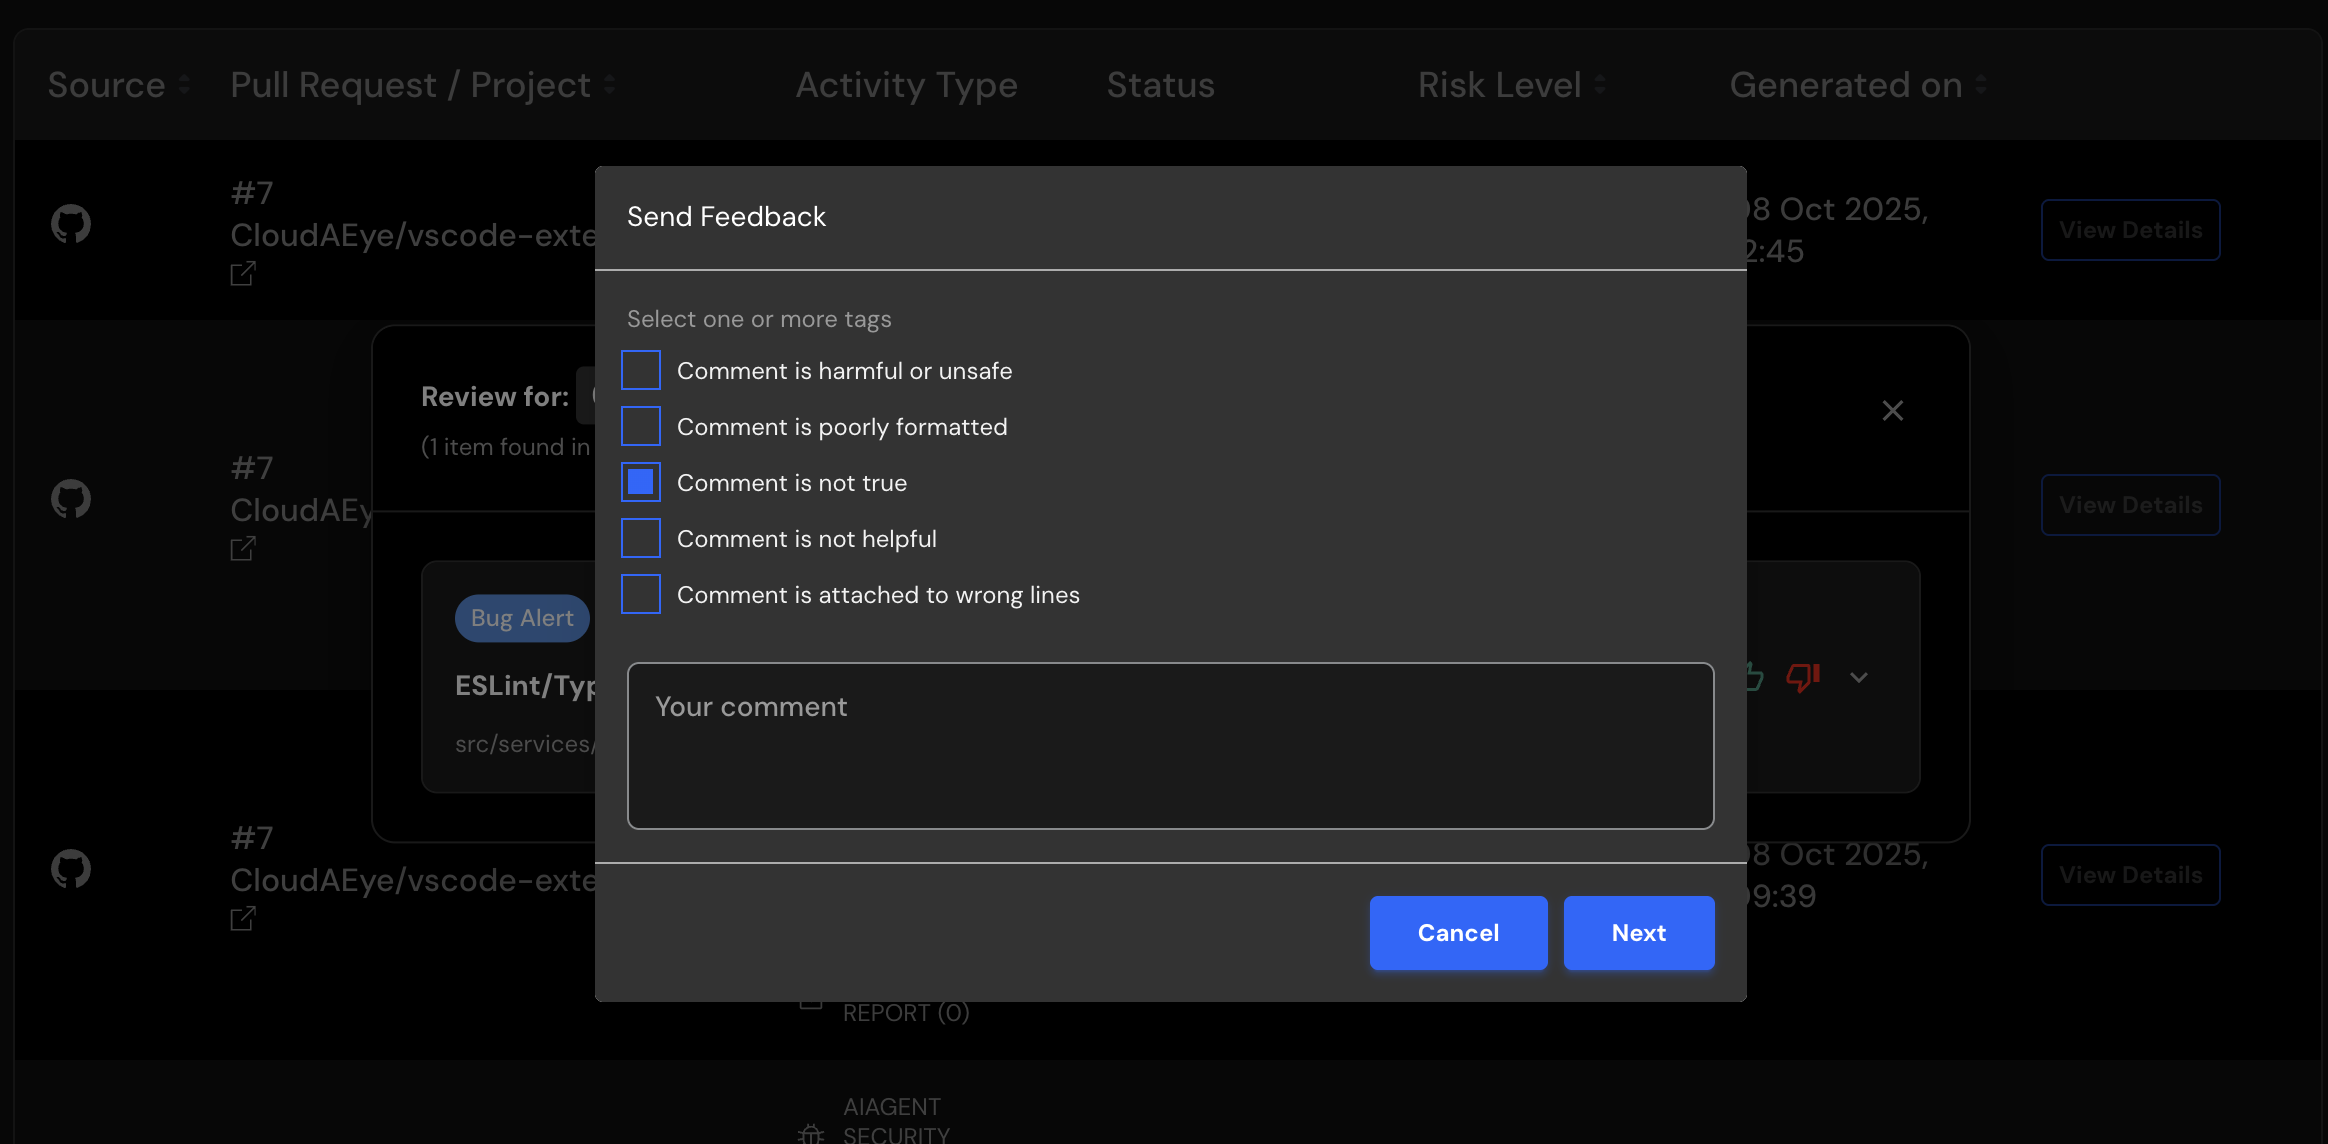Uncheck "Comment is not true" checkbox
The image size is (2328, 1144).
pyautogui.click(x=641, y=483)
